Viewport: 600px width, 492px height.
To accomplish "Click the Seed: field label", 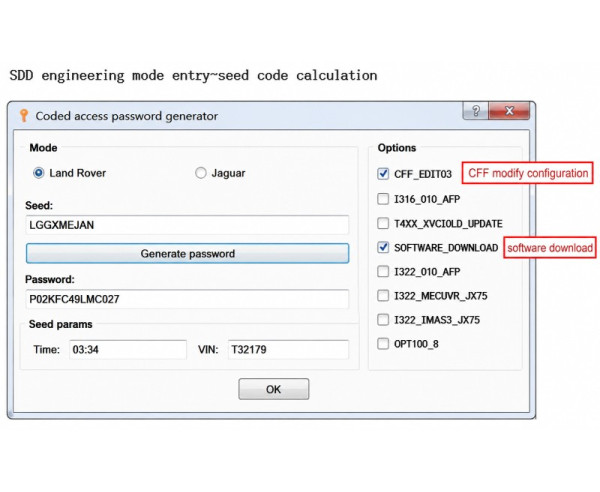I will coord(39,205).
